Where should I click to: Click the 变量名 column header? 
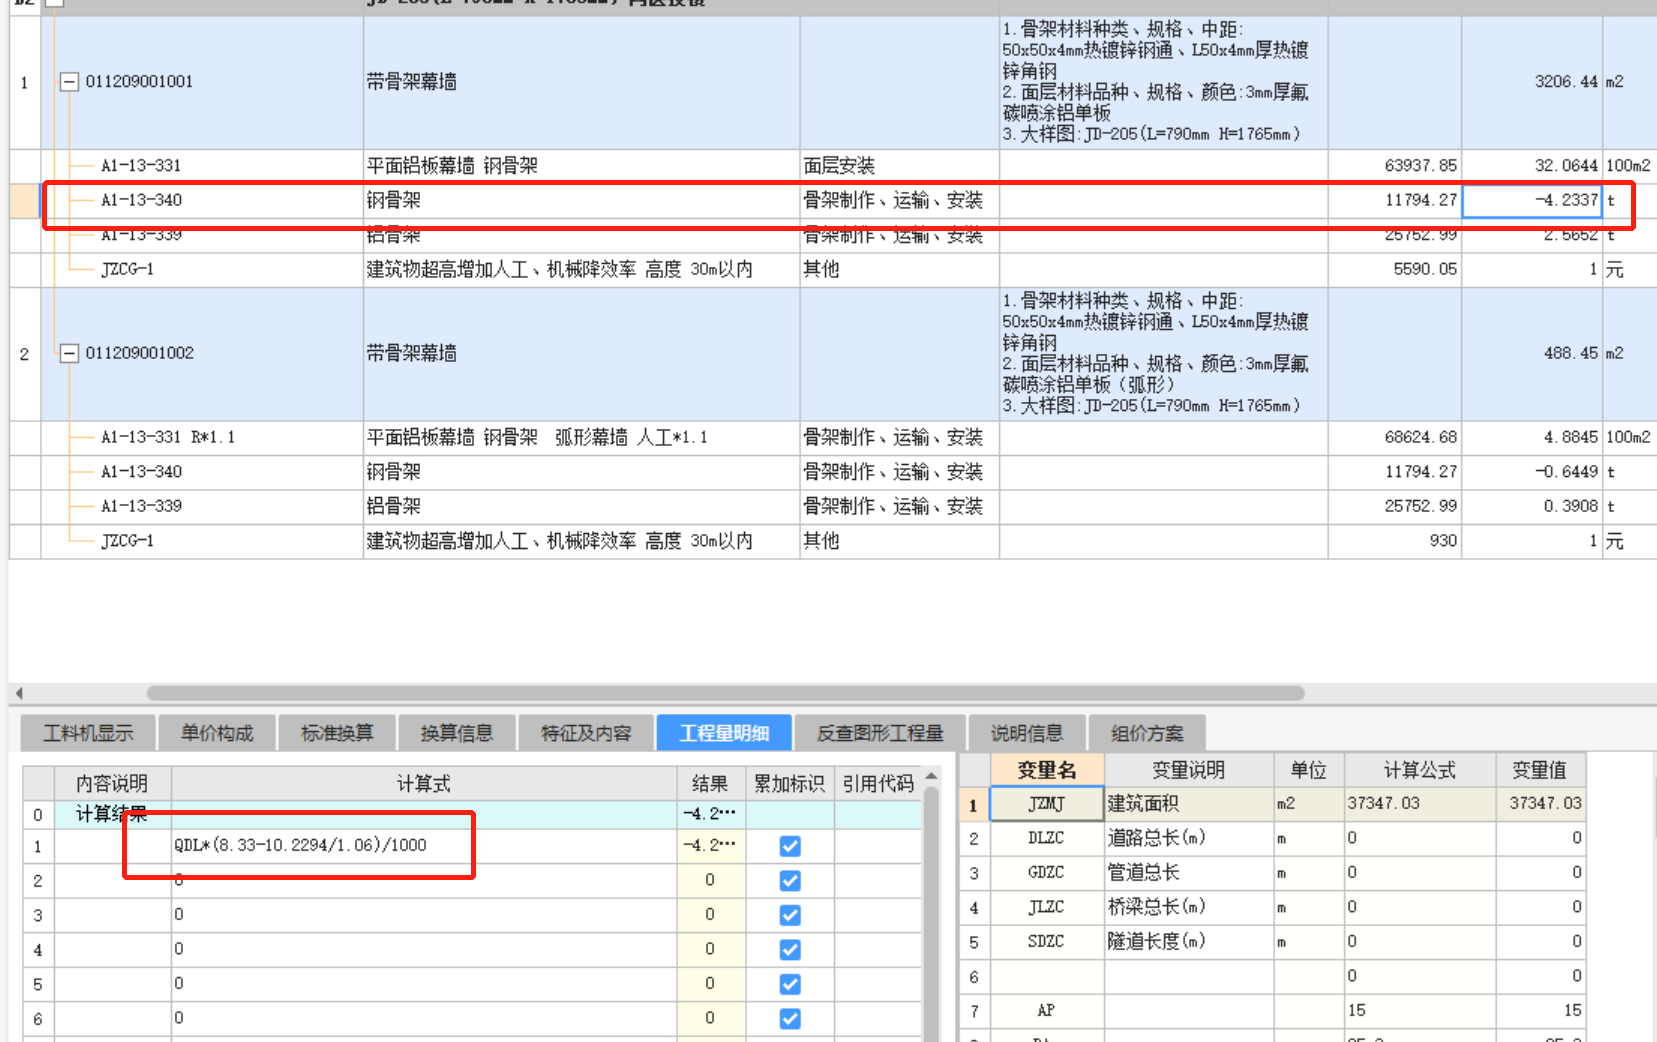coord(1047,770)
